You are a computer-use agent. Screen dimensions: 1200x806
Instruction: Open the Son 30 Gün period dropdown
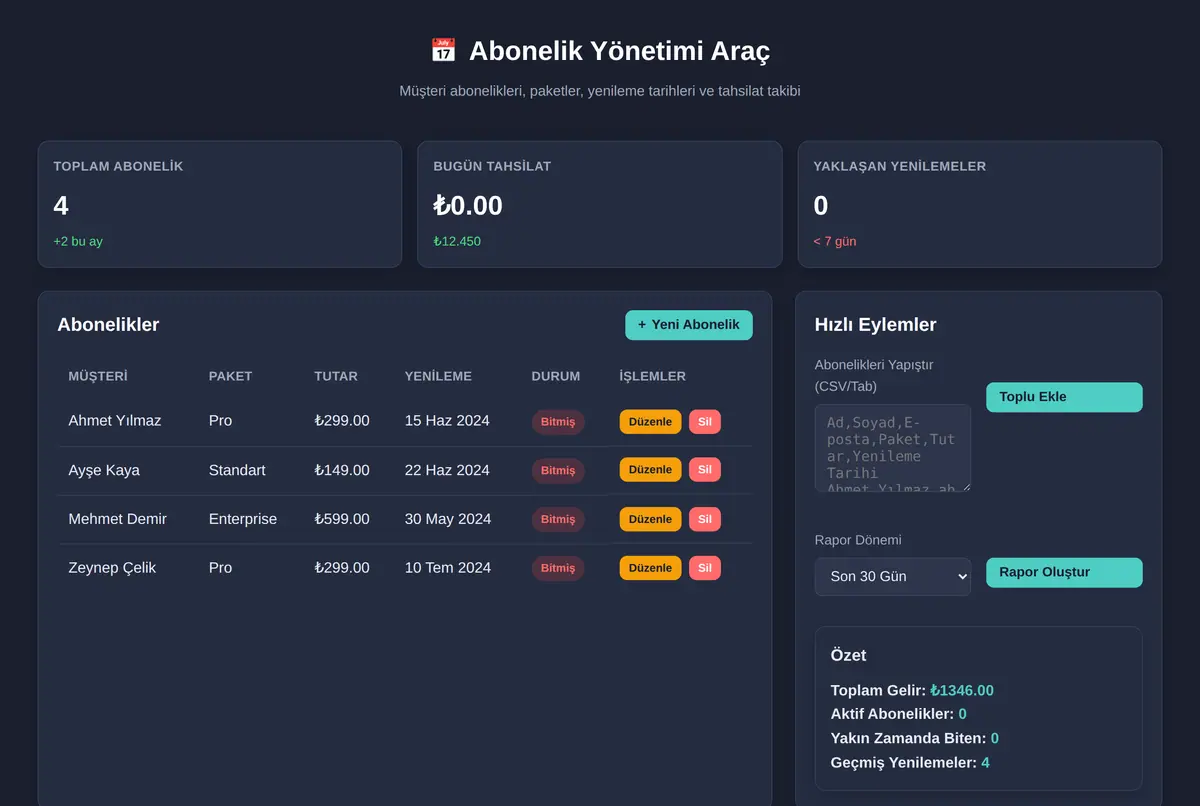pyautogui.click(x=893, y=577)
